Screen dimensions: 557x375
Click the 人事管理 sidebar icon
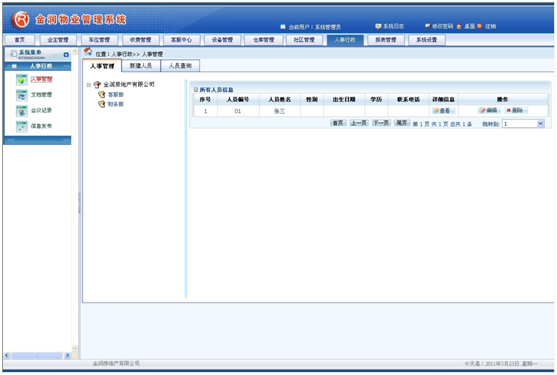point(21,80)
